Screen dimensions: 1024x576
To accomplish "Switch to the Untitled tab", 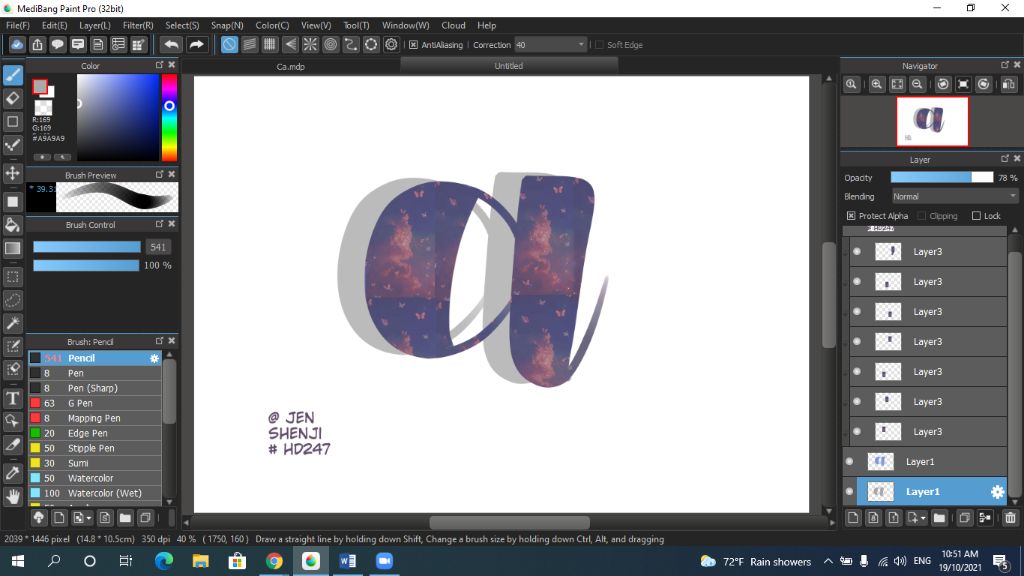I will (x=509, y=65).
